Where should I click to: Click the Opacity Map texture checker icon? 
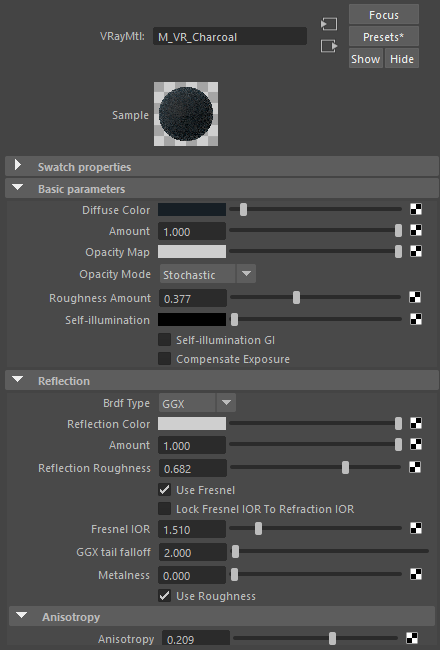click(416, 251)
